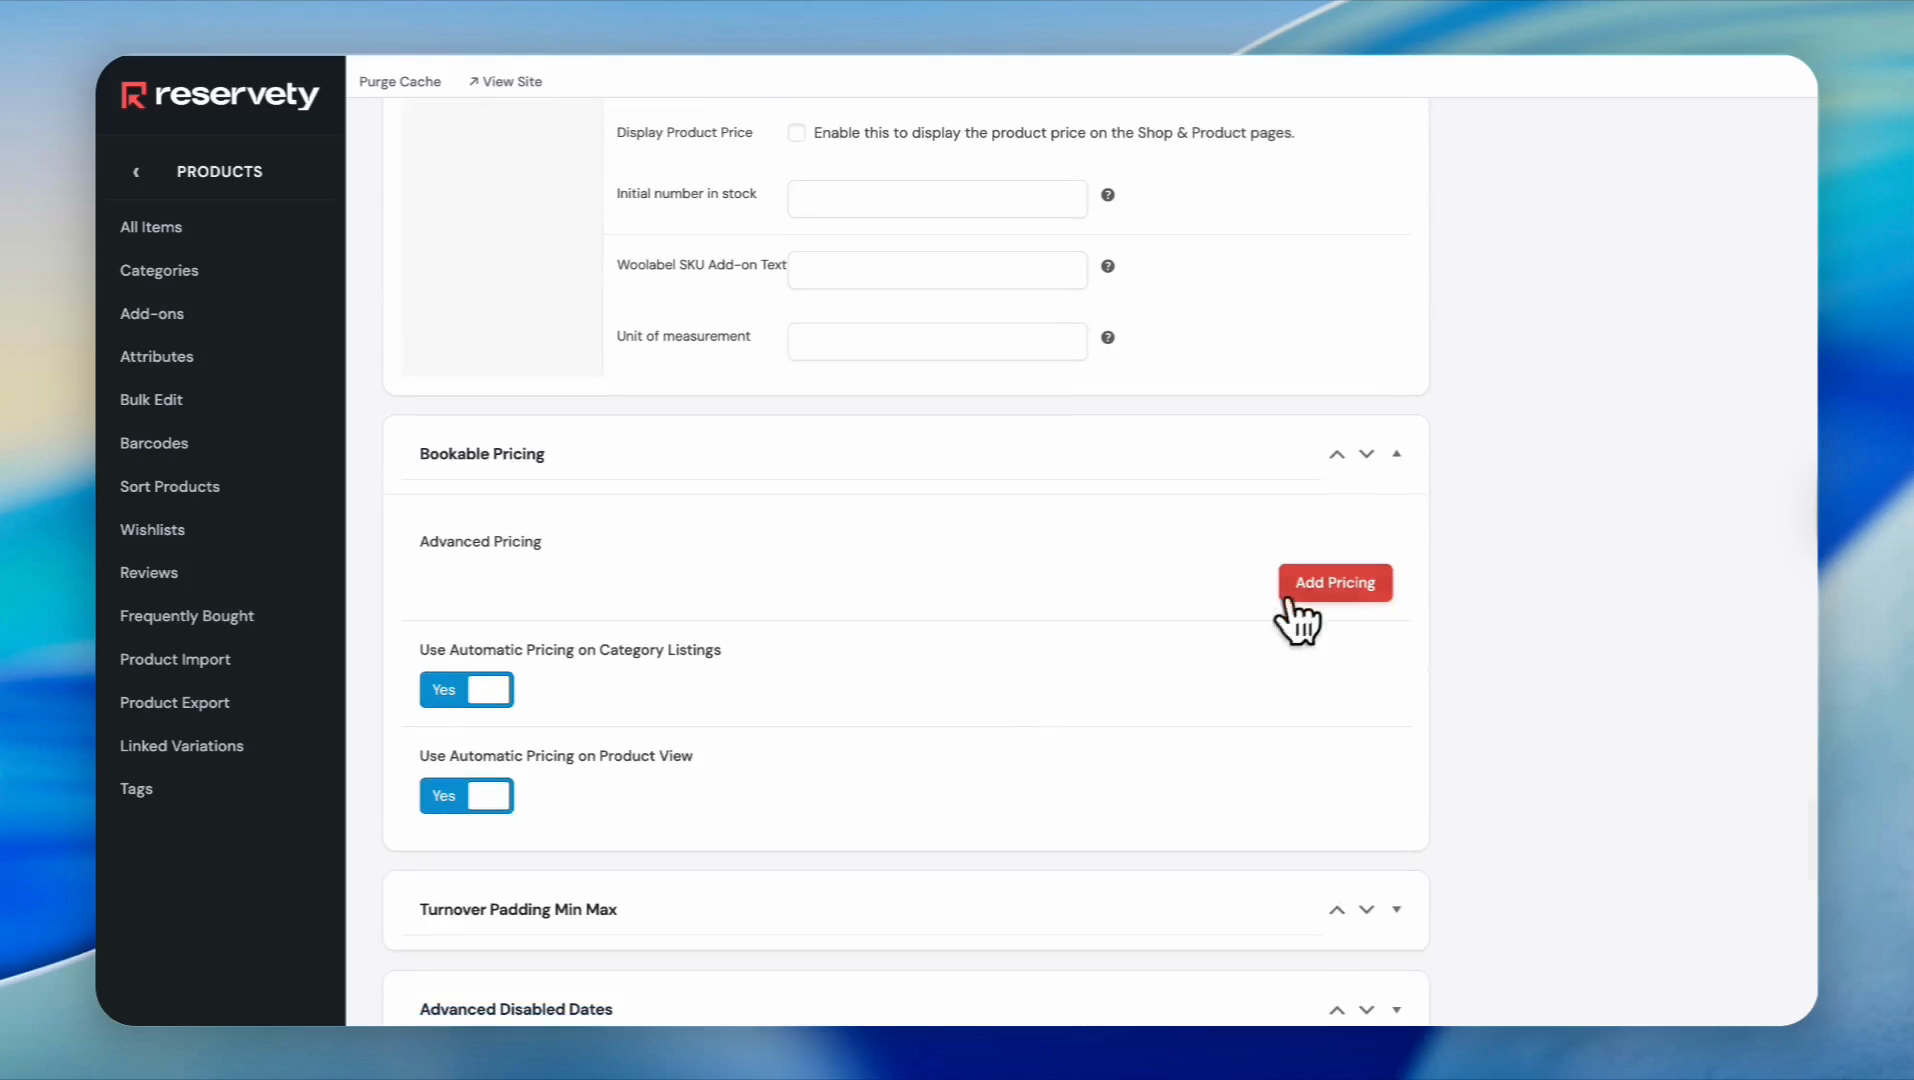Open the View Site link
The height and width of the screenshot is (1080, 1914).
point(505,82)
